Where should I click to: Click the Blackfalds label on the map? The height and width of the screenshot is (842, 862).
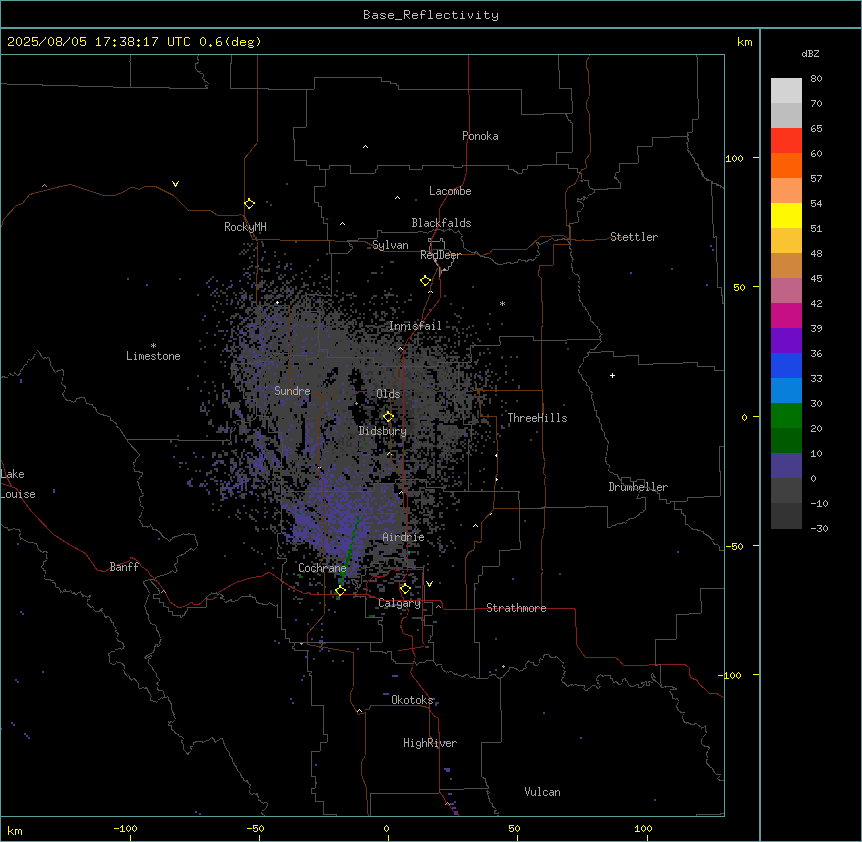coord(441,223)
